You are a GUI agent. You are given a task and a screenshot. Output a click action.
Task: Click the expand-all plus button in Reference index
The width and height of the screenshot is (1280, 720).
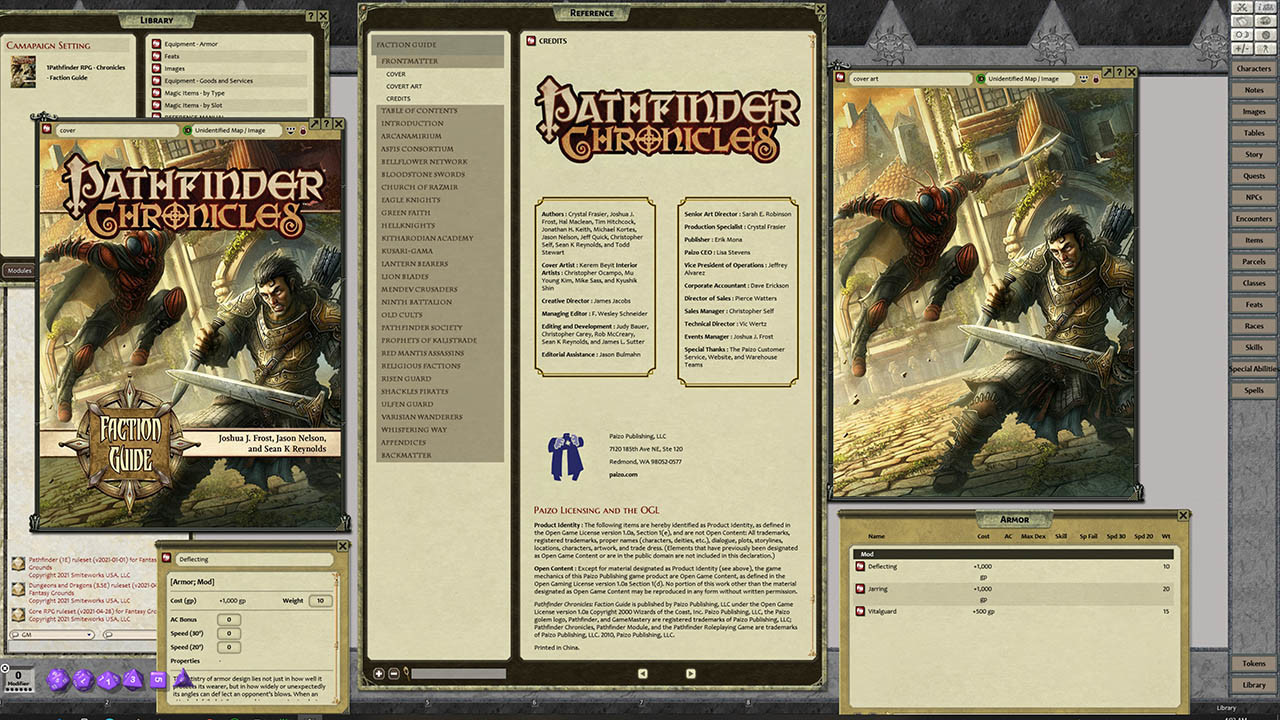click(379, 674)
